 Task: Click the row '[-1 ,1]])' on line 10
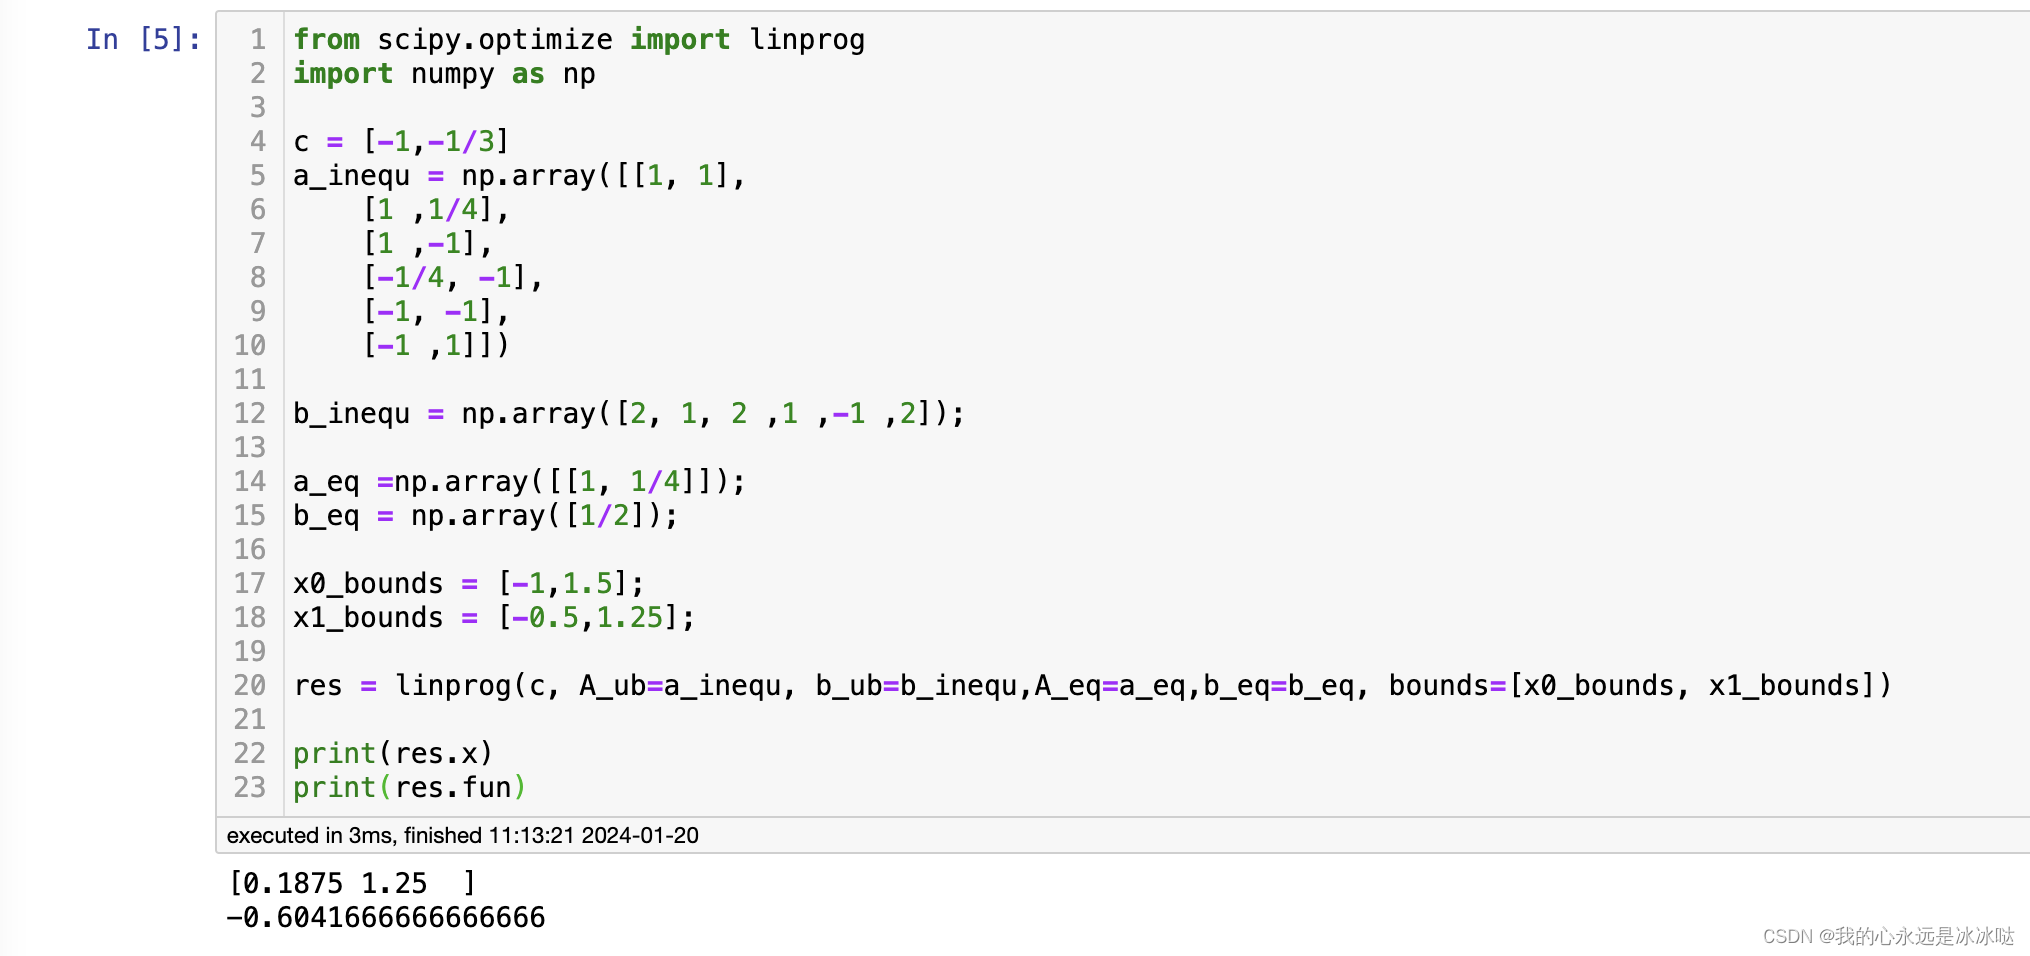(436, 346)
